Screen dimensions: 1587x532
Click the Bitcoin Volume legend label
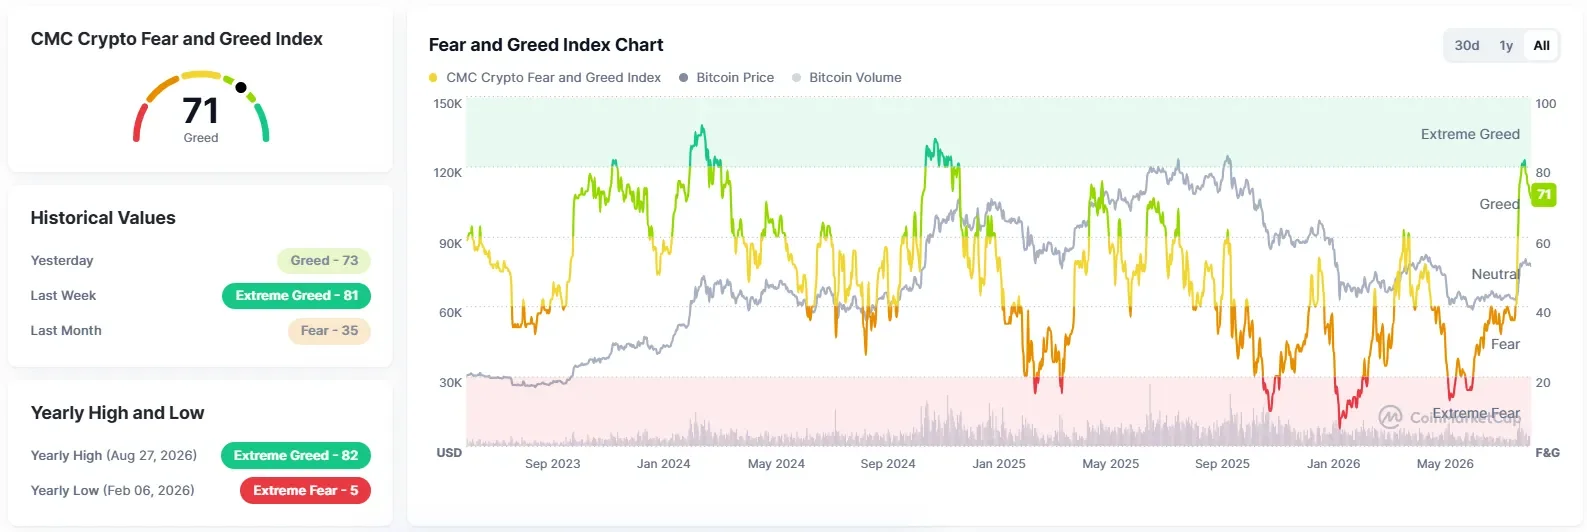(x=855, y=78)
